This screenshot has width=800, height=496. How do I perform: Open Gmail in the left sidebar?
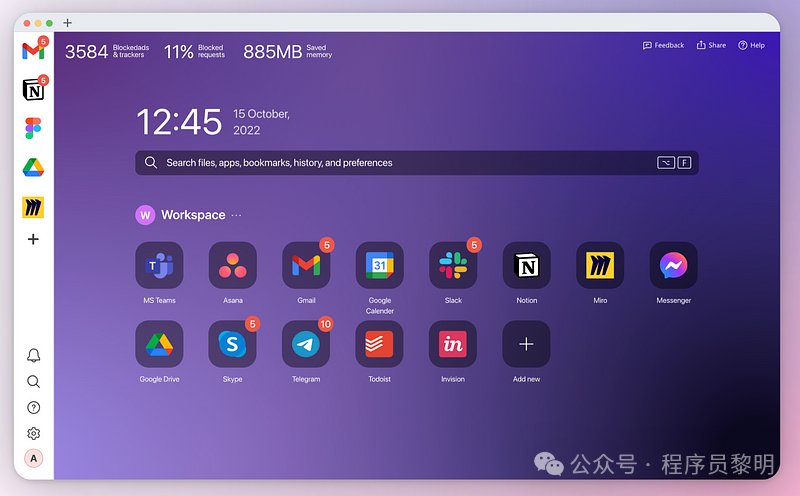pyautogui.click(x=33, y=51)
